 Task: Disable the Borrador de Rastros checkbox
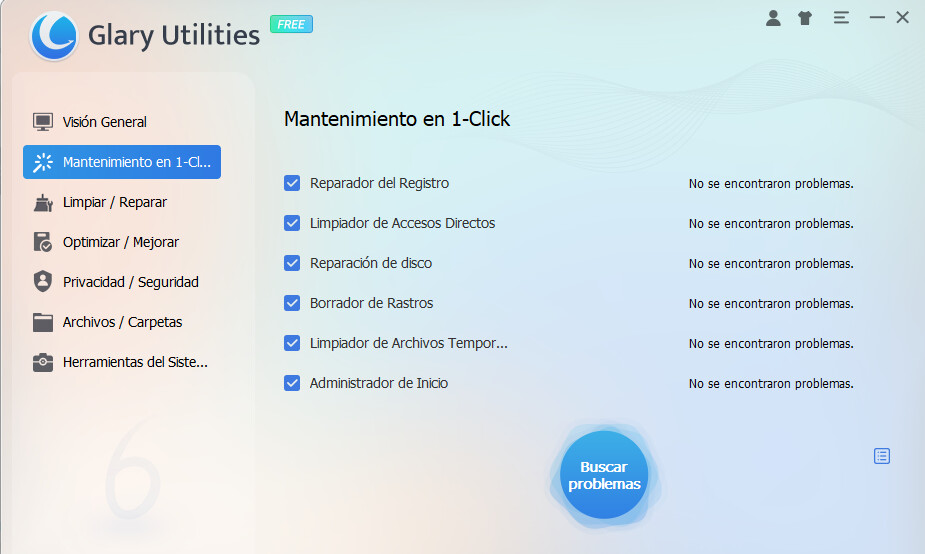[x=292, y=303]
